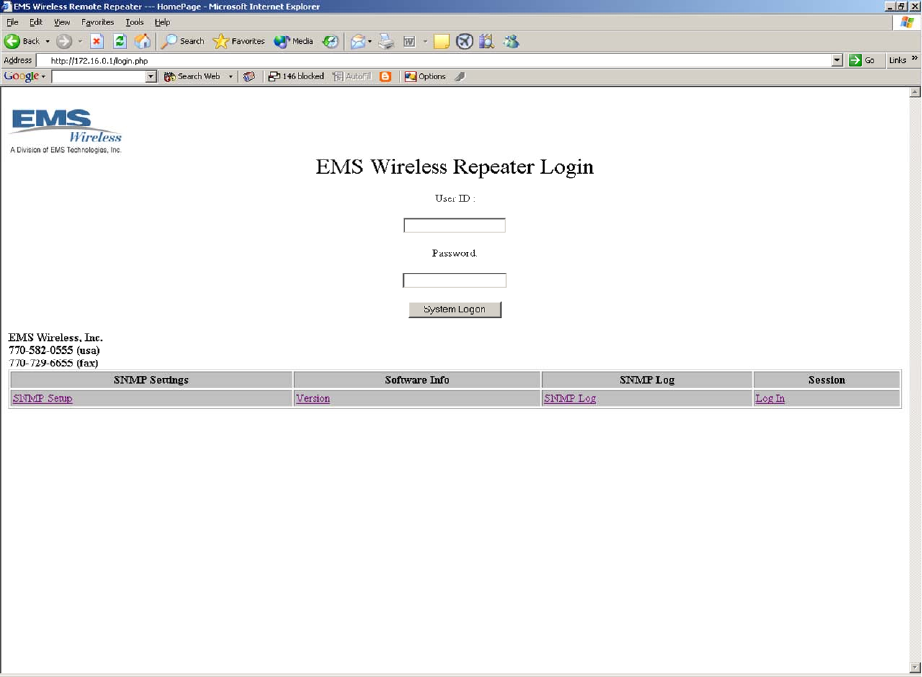Click the Windows flag logo

tap(907, 22)
